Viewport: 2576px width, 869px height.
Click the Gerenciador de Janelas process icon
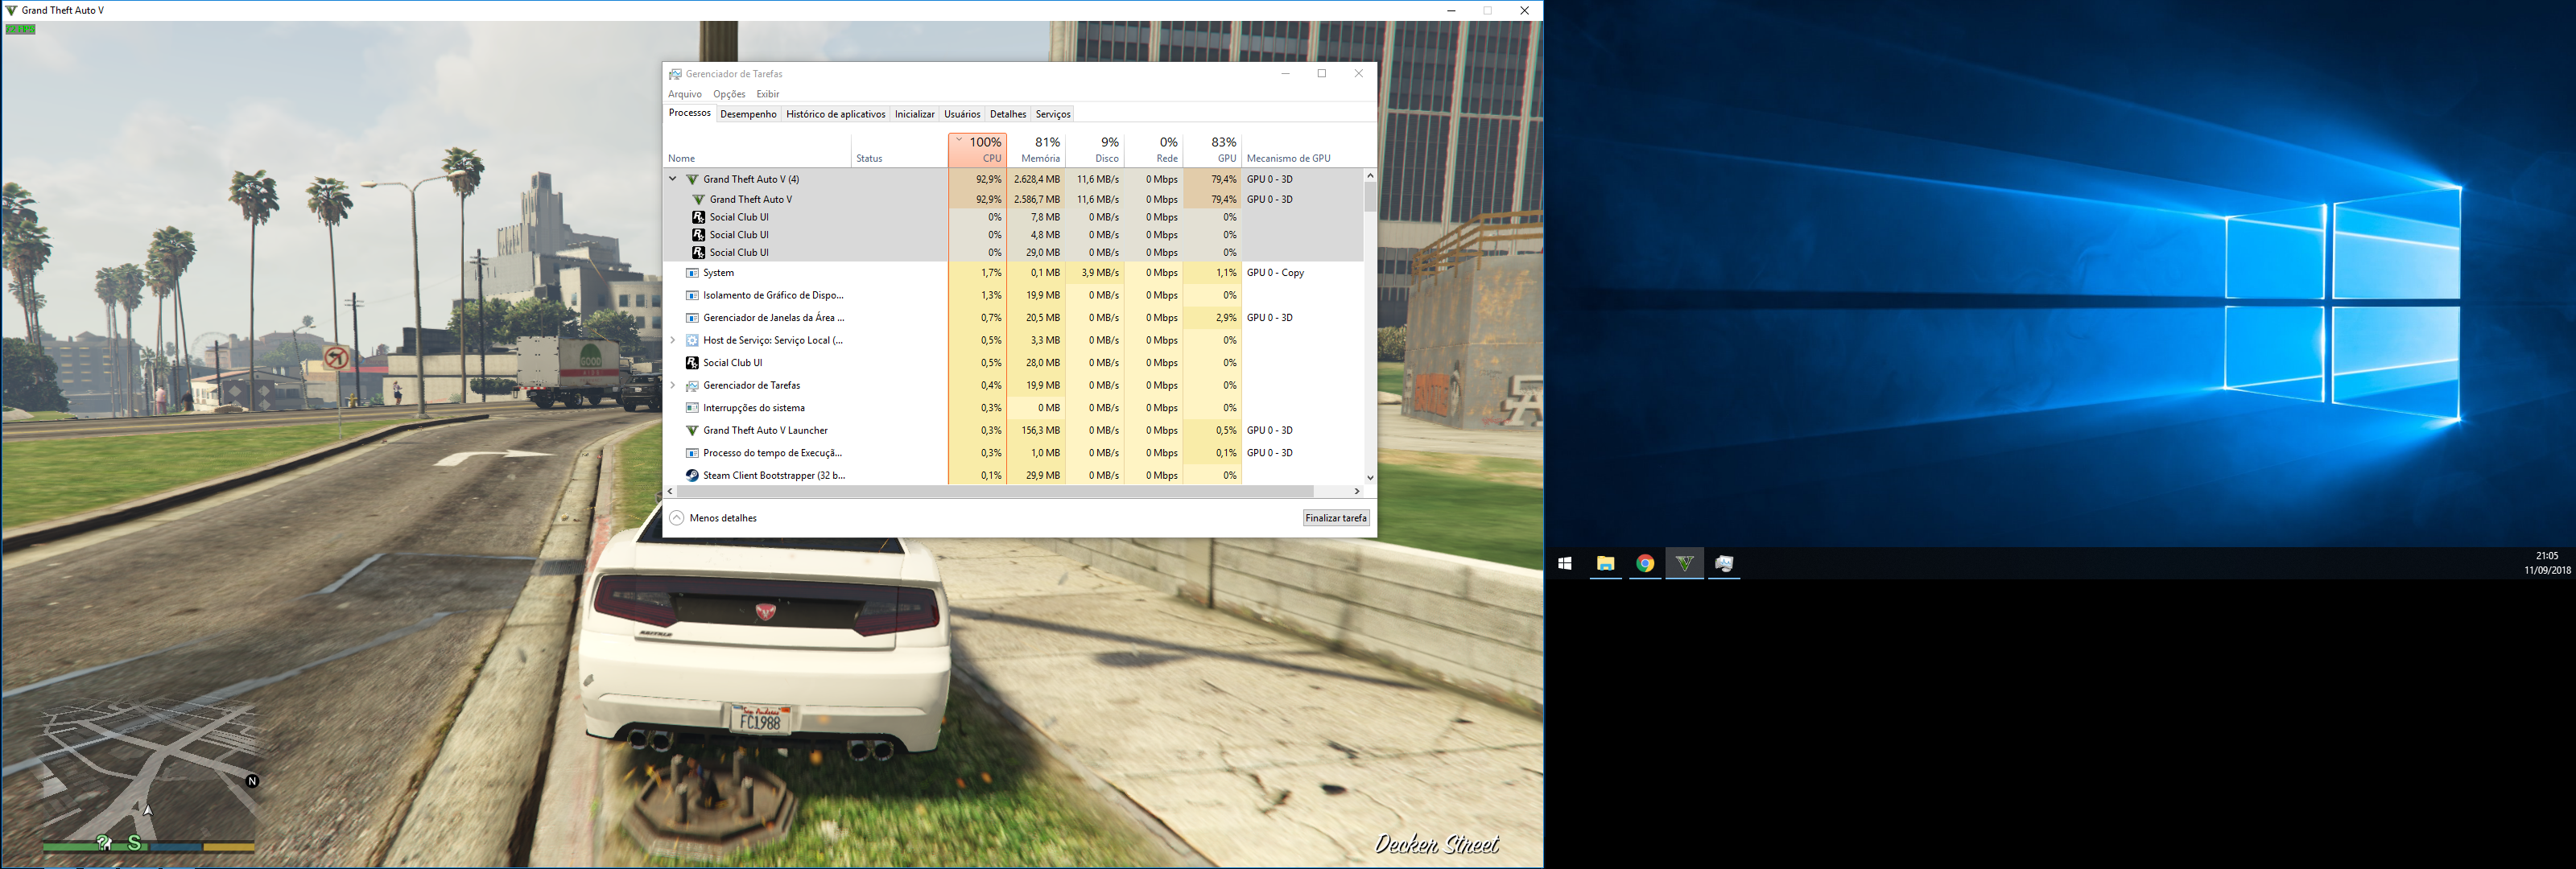point(692,318)
